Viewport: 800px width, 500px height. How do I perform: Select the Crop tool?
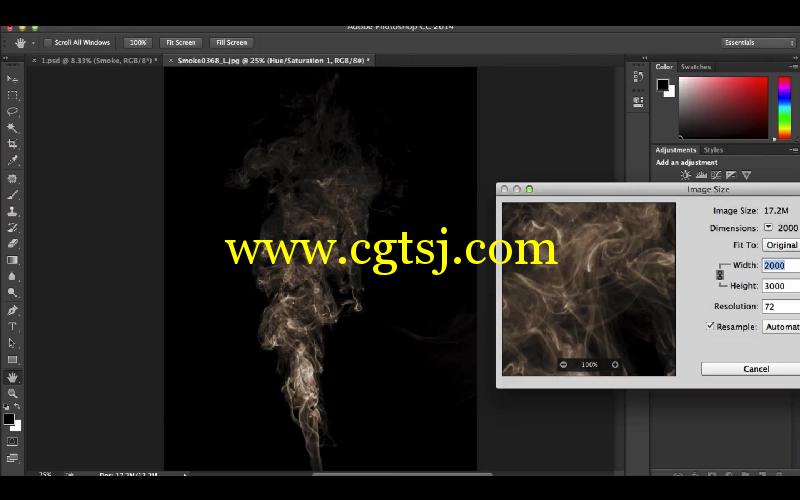pyautogui.click(x=12, y=144)
